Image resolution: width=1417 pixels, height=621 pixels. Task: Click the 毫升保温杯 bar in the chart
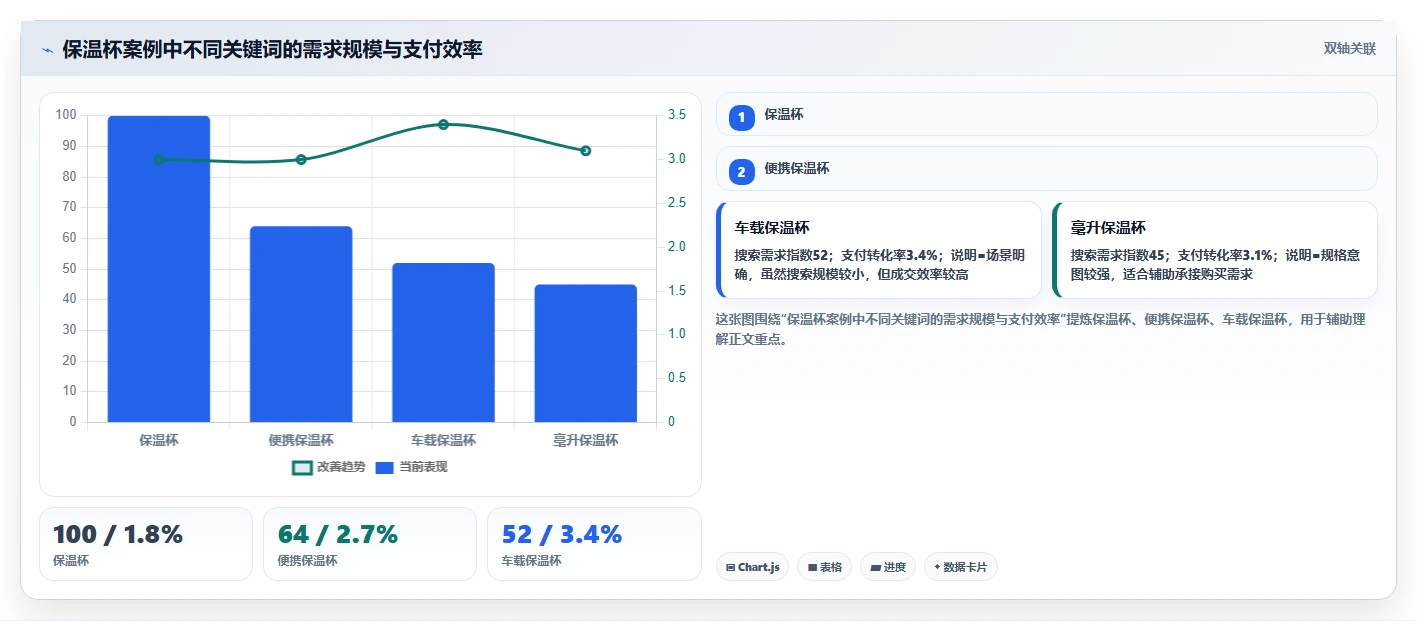(x=586, y=353)
